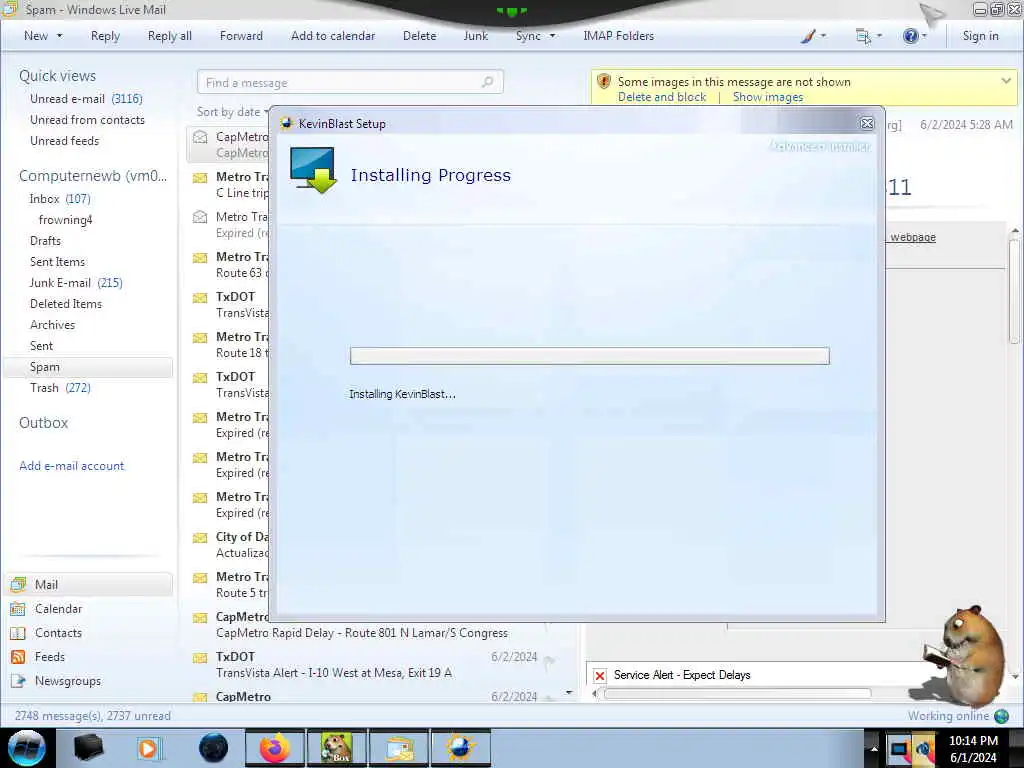
Task: Open Windows Live Mail taskbar button
Action: [400, 748]
